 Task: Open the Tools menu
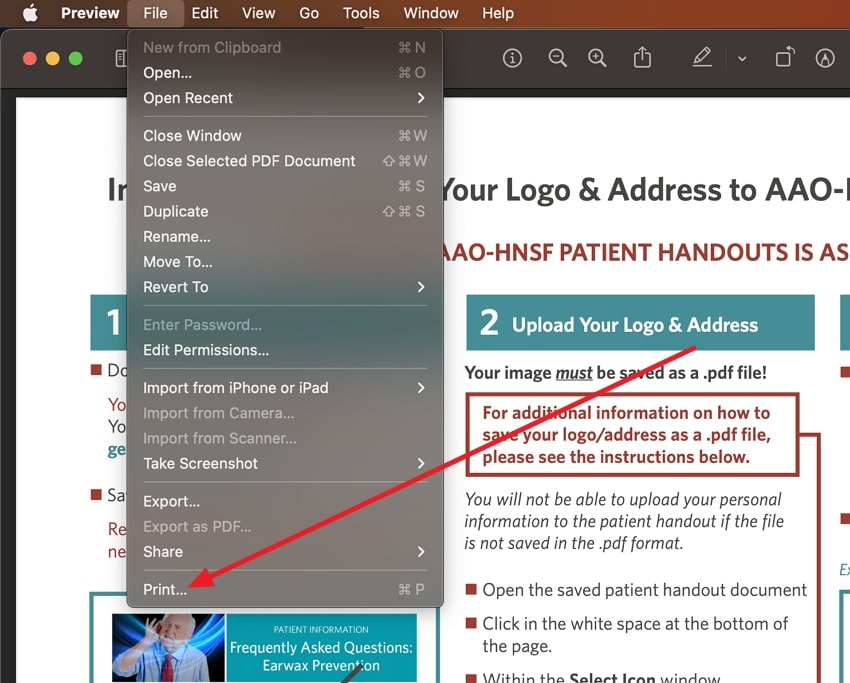click(360, 13)
